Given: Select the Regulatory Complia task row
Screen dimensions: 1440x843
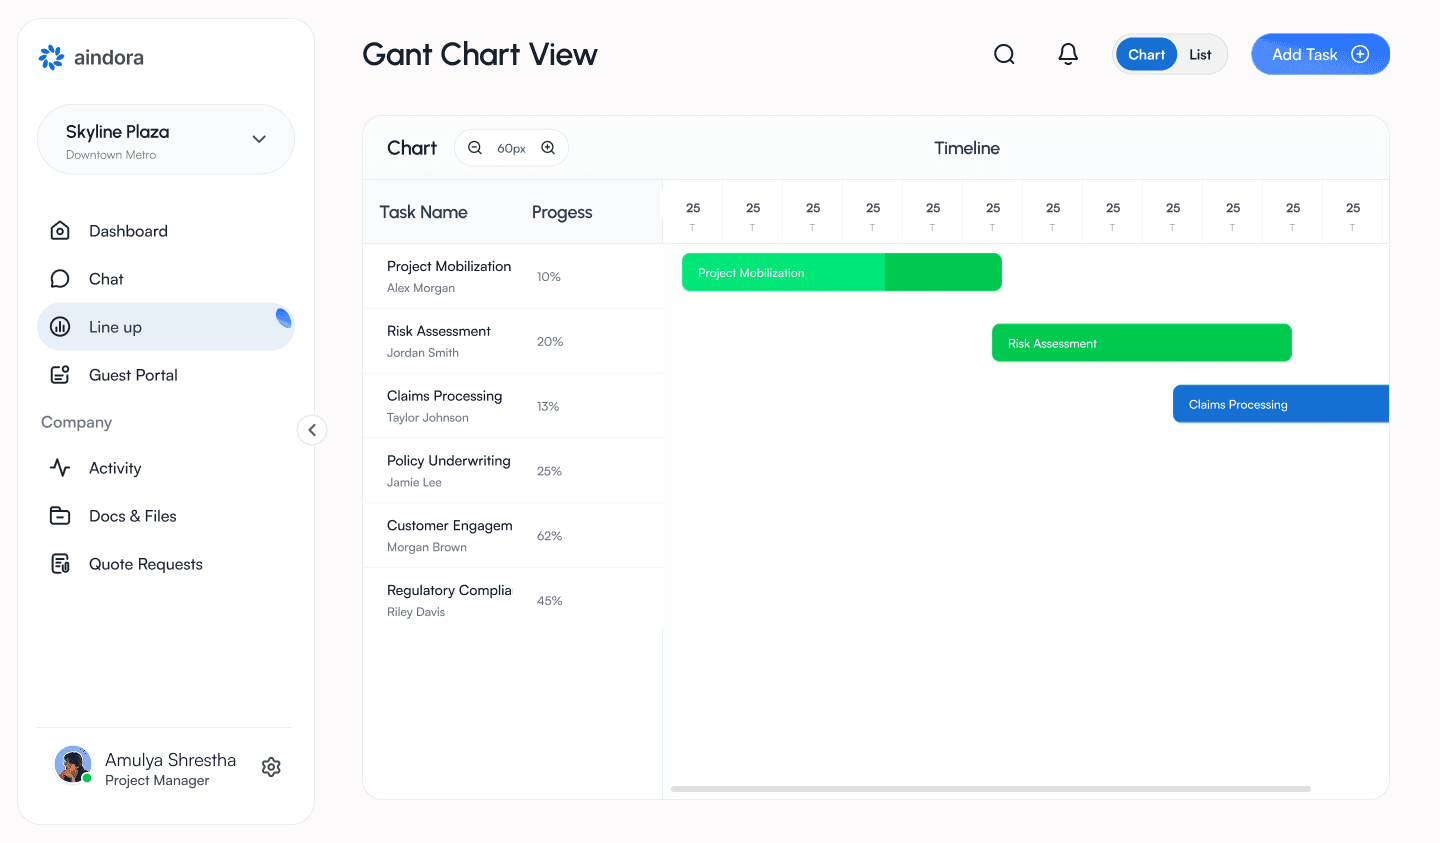Looking at the screenshot, I should click(513, 601).
